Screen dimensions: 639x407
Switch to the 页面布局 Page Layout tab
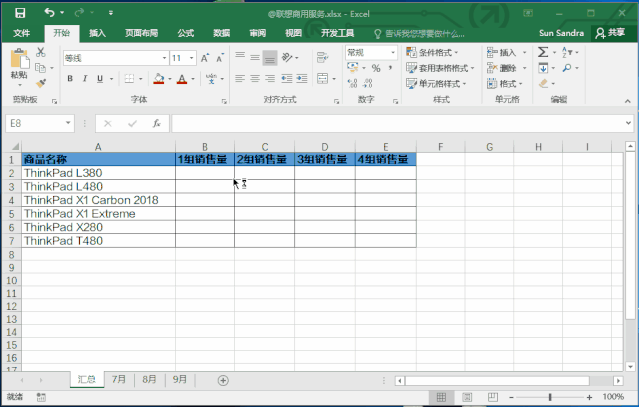click(x=141, y=33)
